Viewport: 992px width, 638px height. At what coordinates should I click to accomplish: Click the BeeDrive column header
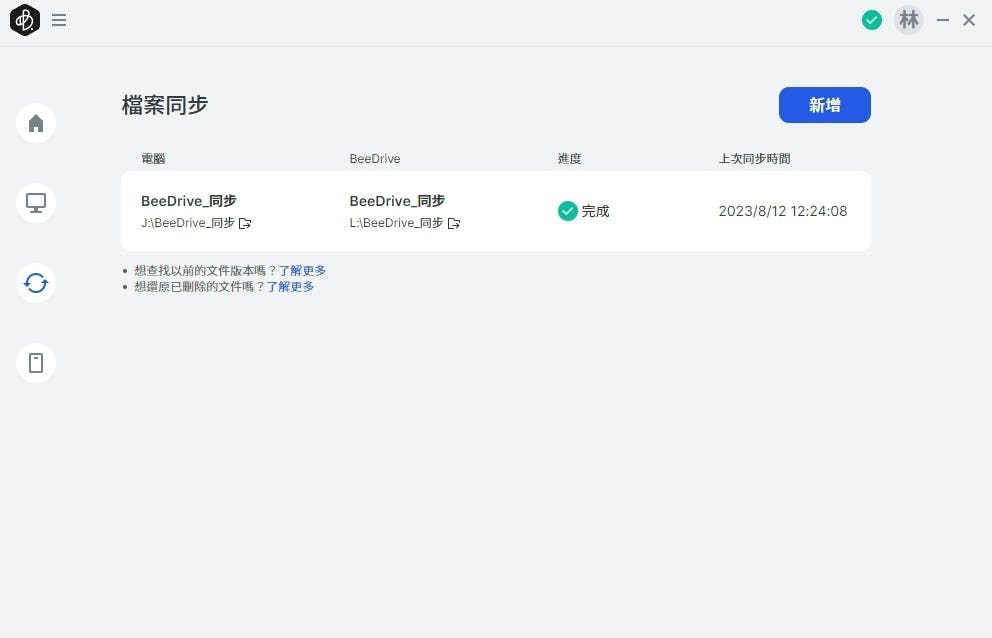click(x=375, y=159)
